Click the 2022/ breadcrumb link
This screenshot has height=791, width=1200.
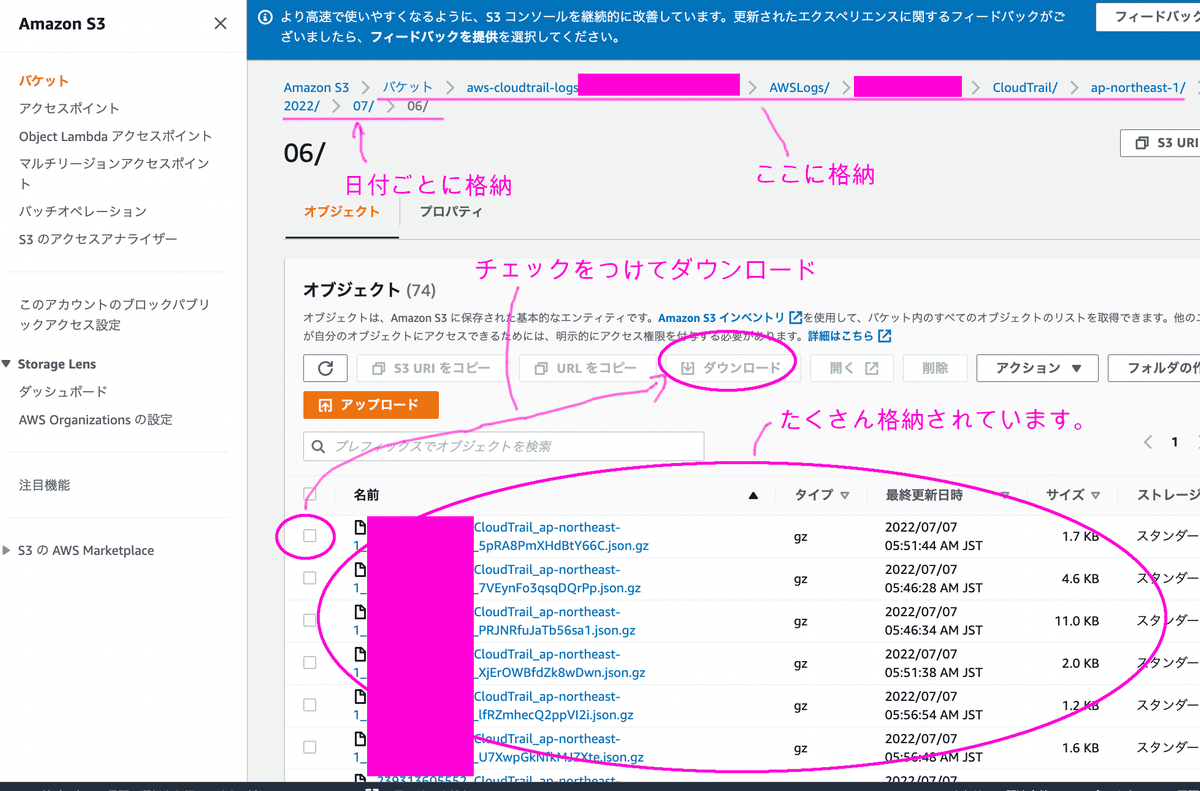[302, 106]
